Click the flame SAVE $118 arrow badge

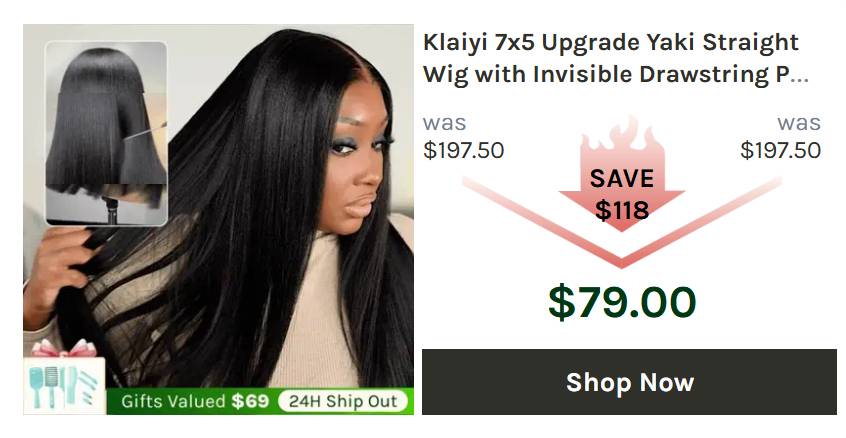pyautogui.click(x=622, y=175)
